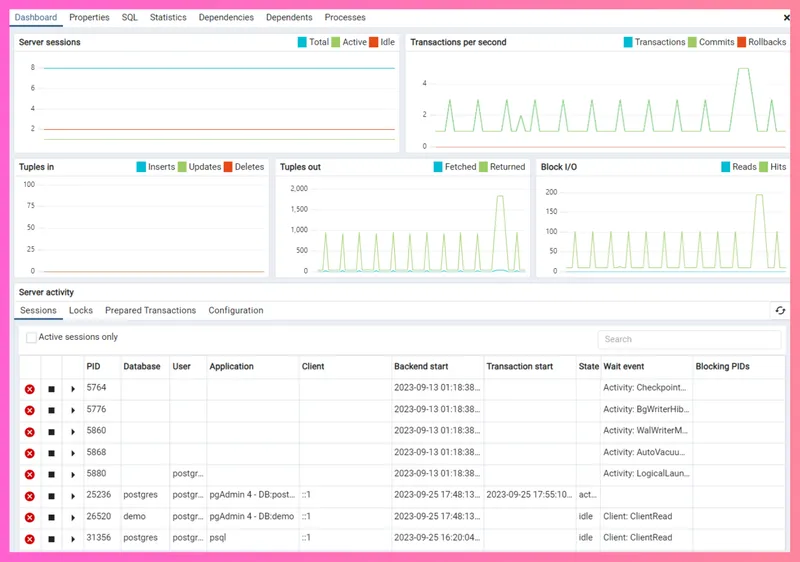Select the Configuration activity tab
The image size is (800, 562).
(x=236, y=310)
